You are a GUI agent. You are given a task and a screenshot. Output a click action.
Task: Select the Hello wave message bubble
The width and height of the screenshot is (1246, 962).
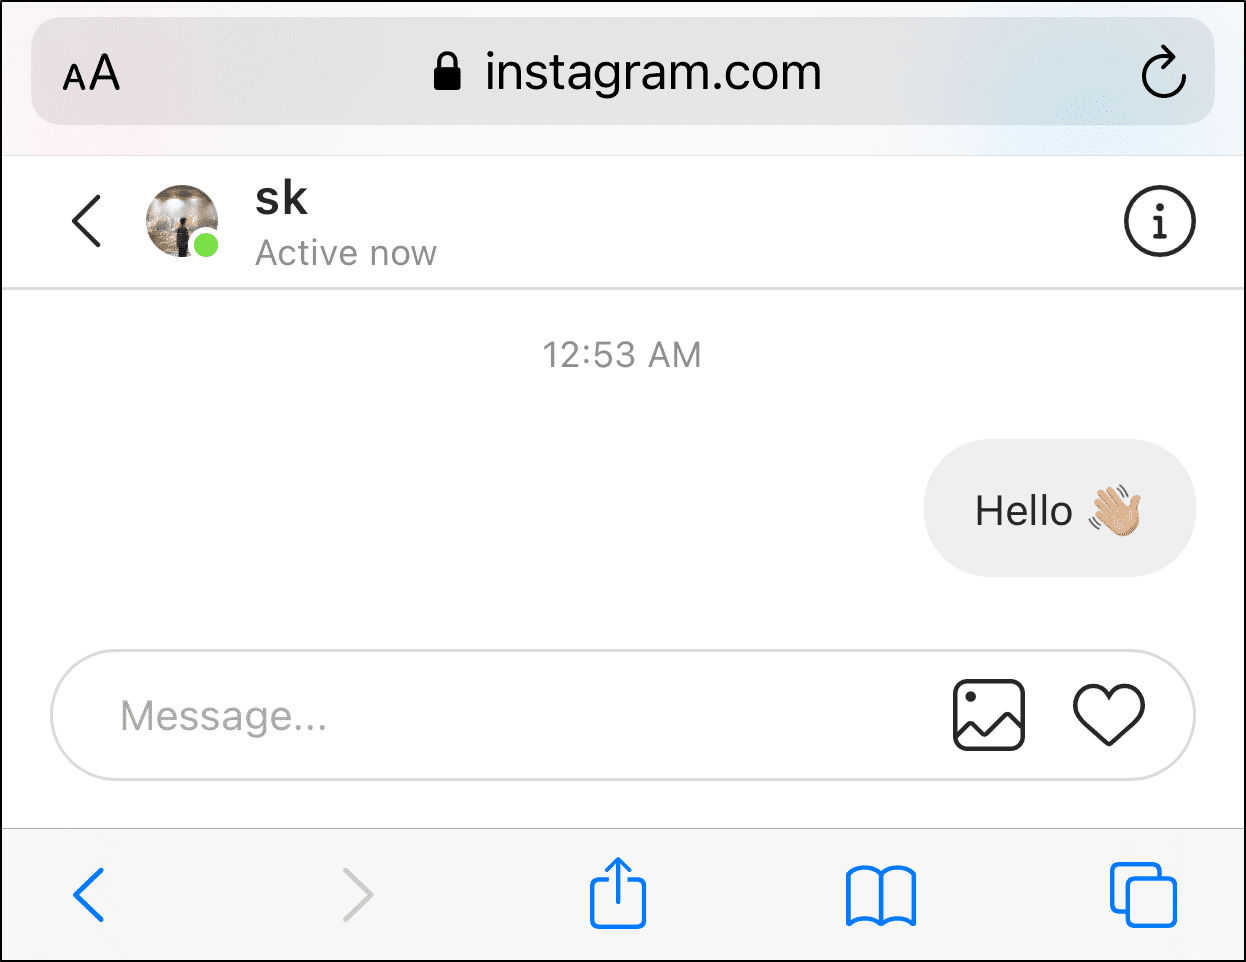pos(1059,508)
